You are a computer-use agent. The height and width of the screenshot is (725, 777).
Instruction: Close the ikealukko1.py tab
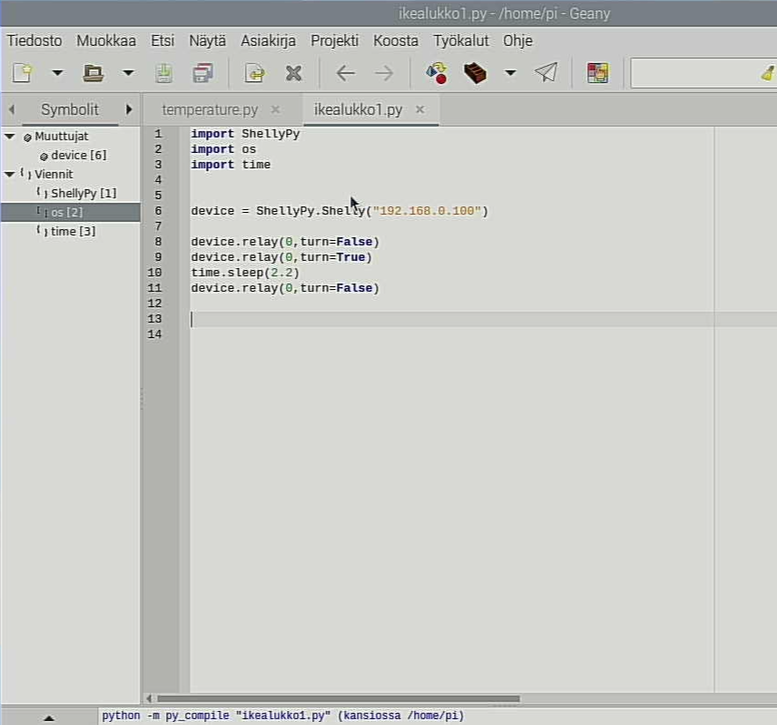(x=420, y=109)
